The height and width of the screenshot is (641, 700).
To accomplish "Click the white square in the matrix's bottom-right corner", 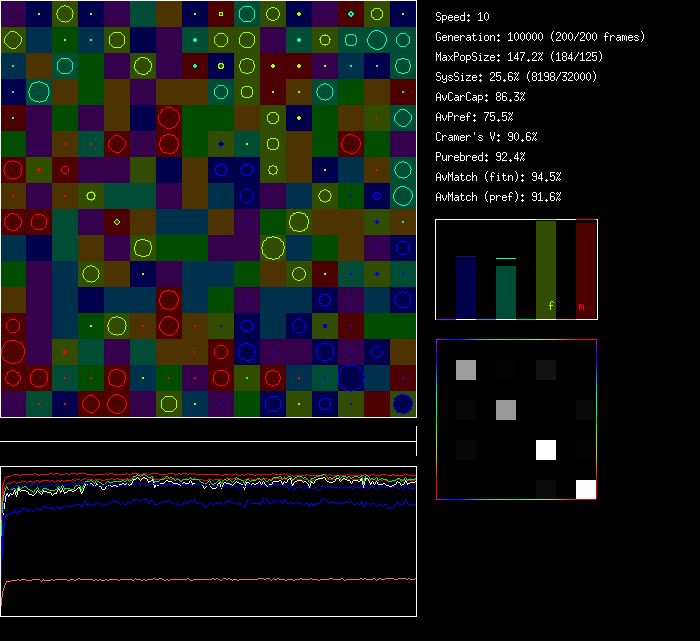I will pos(585,489).
